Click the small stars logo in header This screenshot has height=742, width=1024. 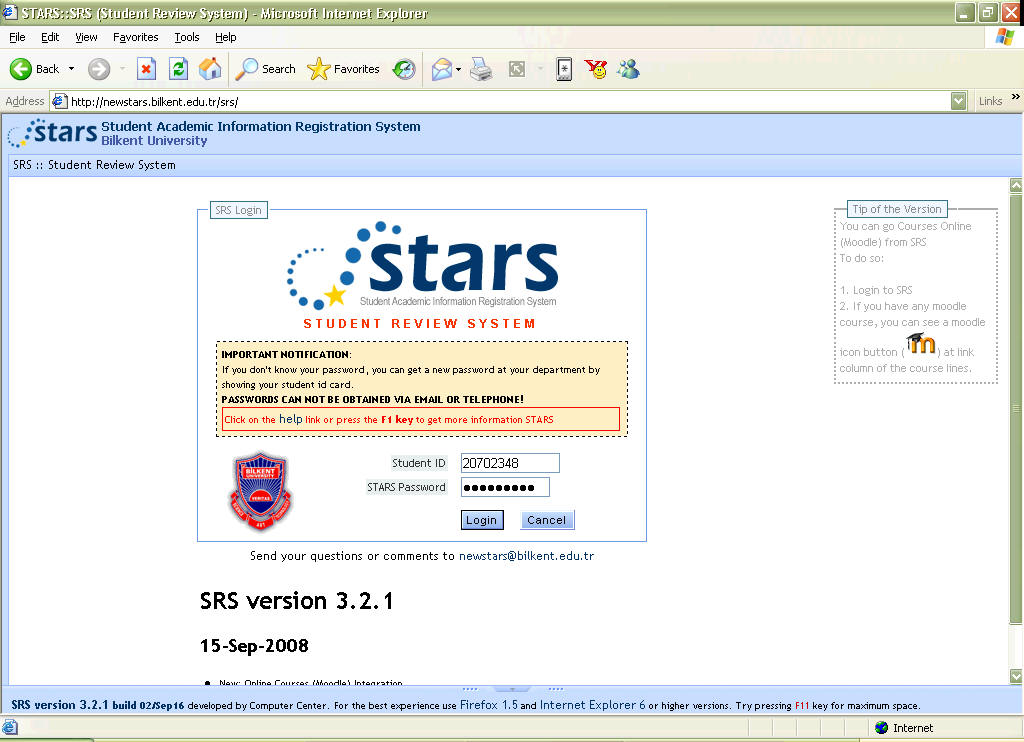(x=52, y=133)
